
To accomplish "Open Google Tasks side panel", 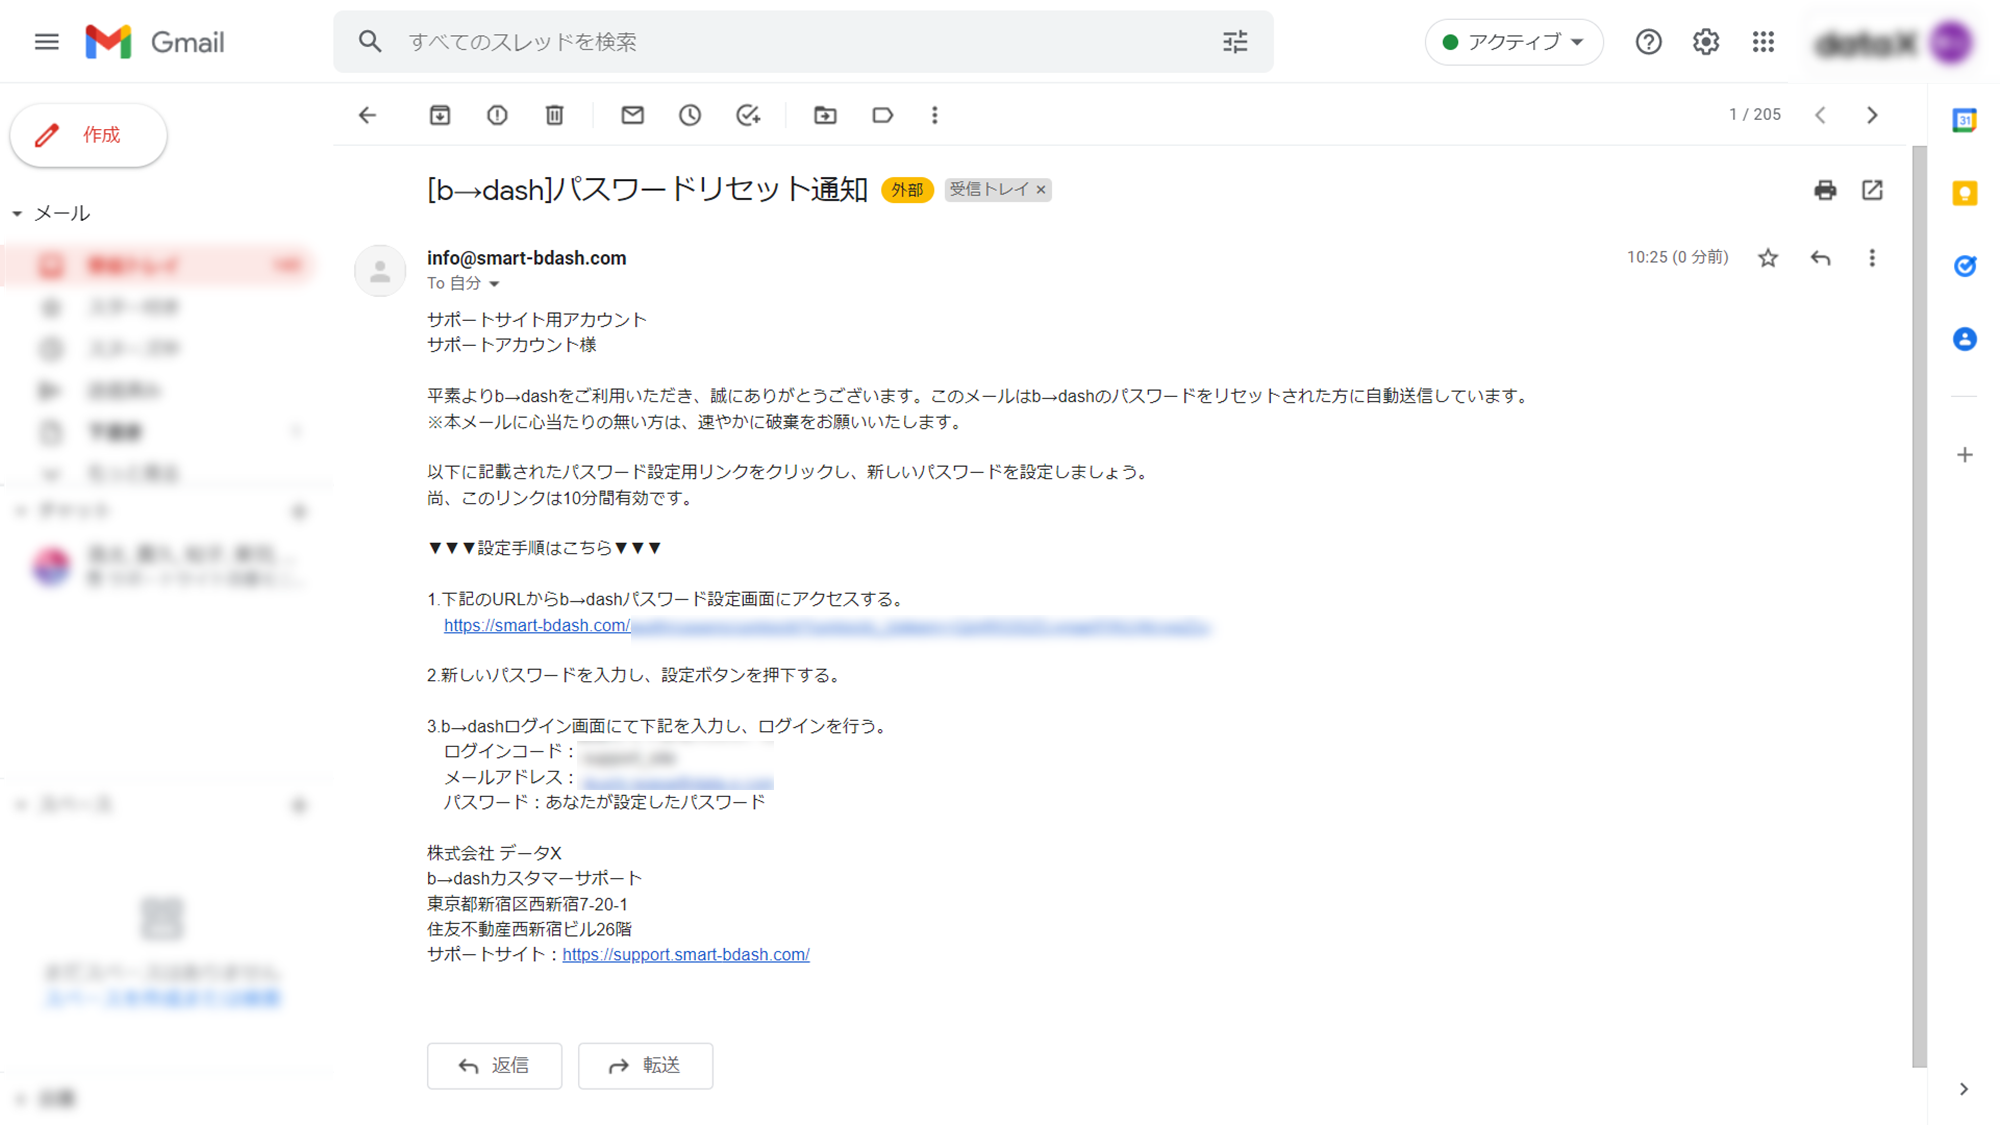I will (x=1965, y=266).
